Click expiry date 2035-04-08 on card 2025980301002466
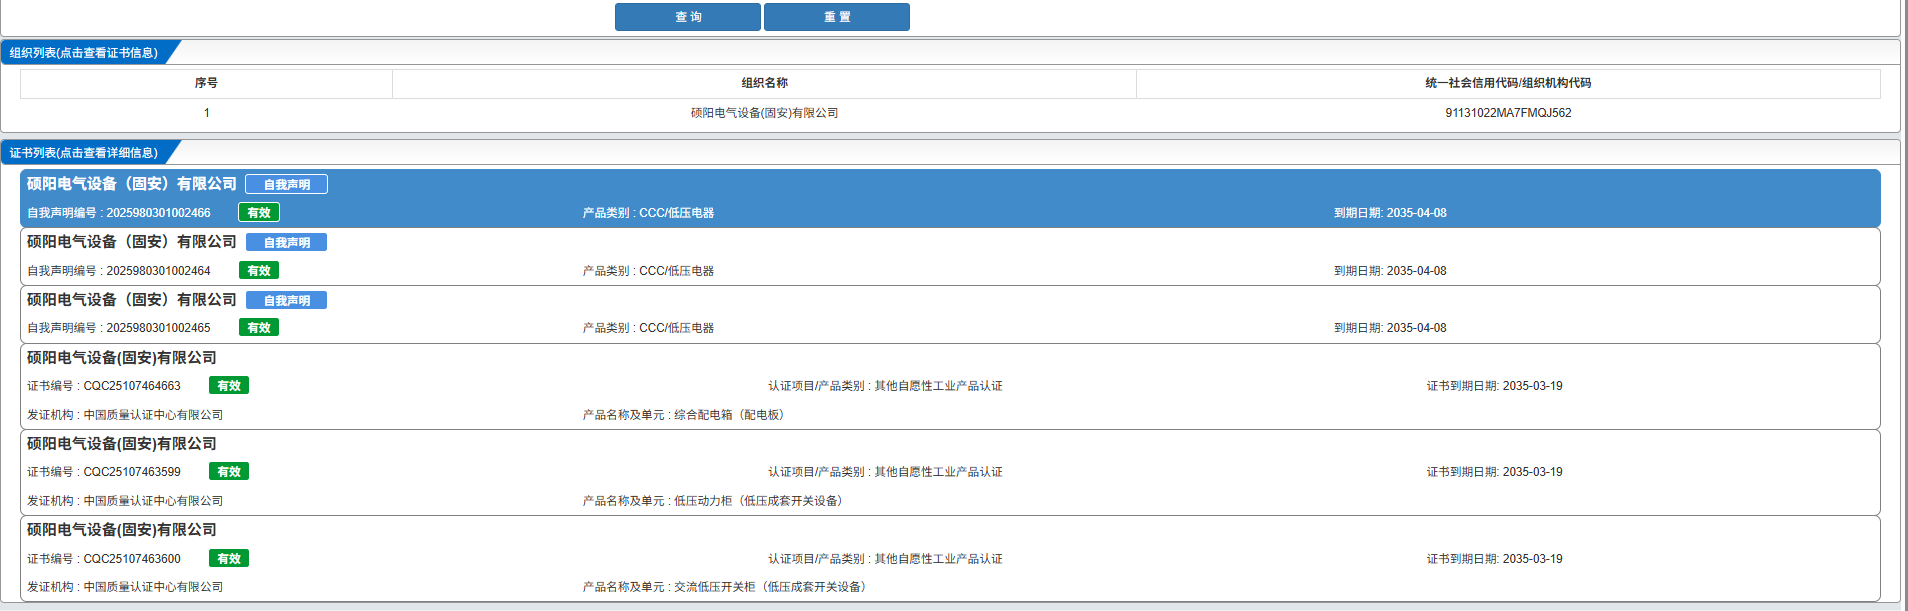 (x=1416, y=213)
